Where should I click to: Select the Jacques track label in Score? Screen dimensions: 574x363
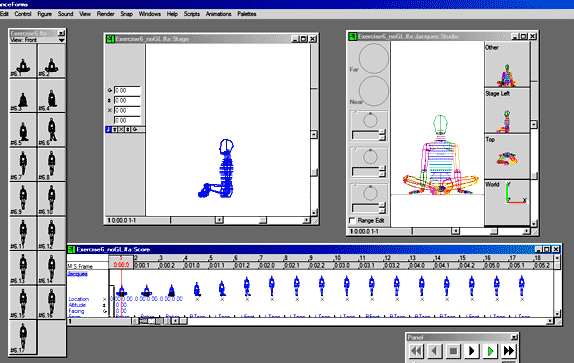78,274
